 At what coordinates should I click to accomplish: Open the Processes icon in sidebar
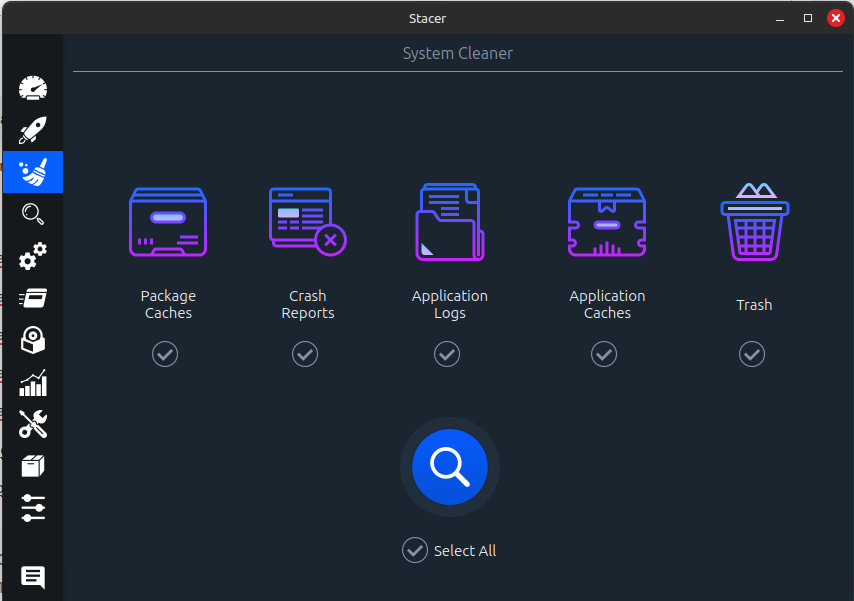tap(33, 298)
